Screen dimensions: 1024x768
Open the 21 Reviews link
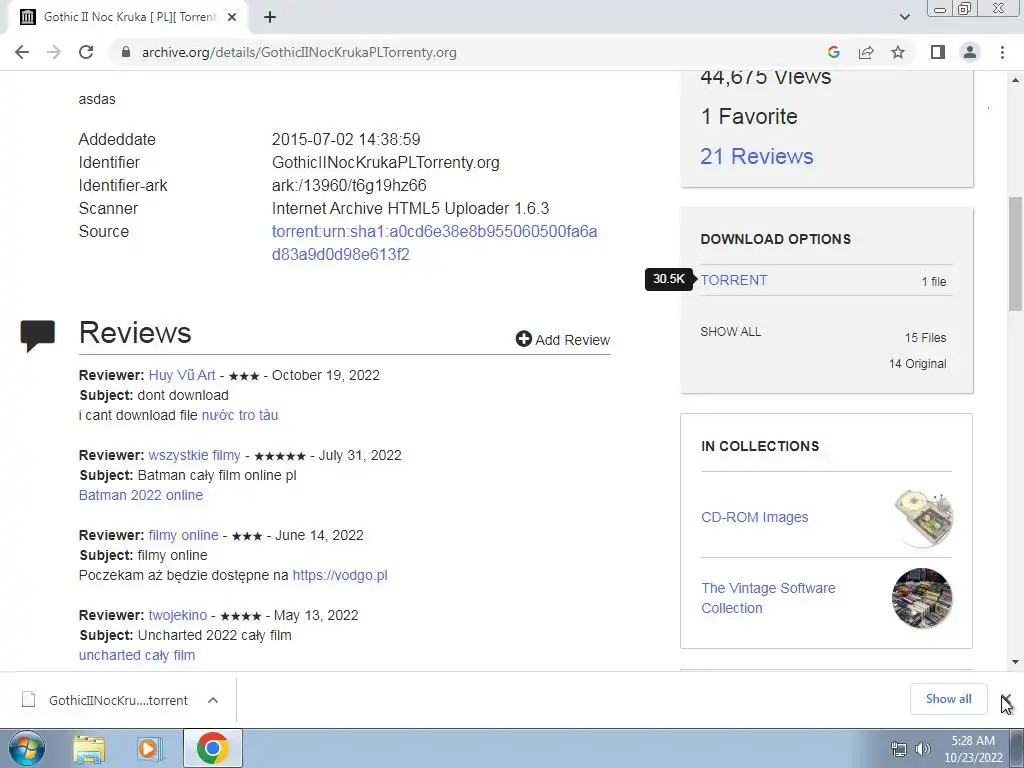pos(757,156)
